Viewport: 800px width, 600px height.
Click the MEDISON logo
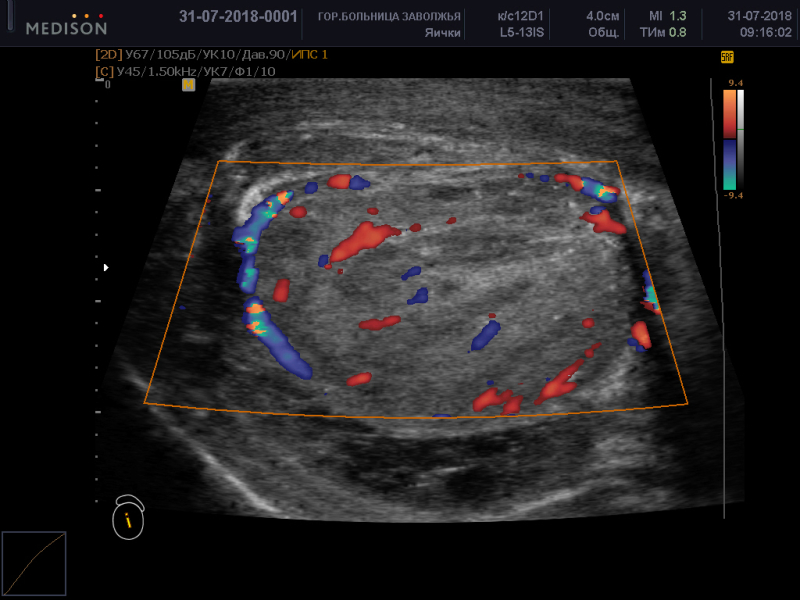click(66, 24)
